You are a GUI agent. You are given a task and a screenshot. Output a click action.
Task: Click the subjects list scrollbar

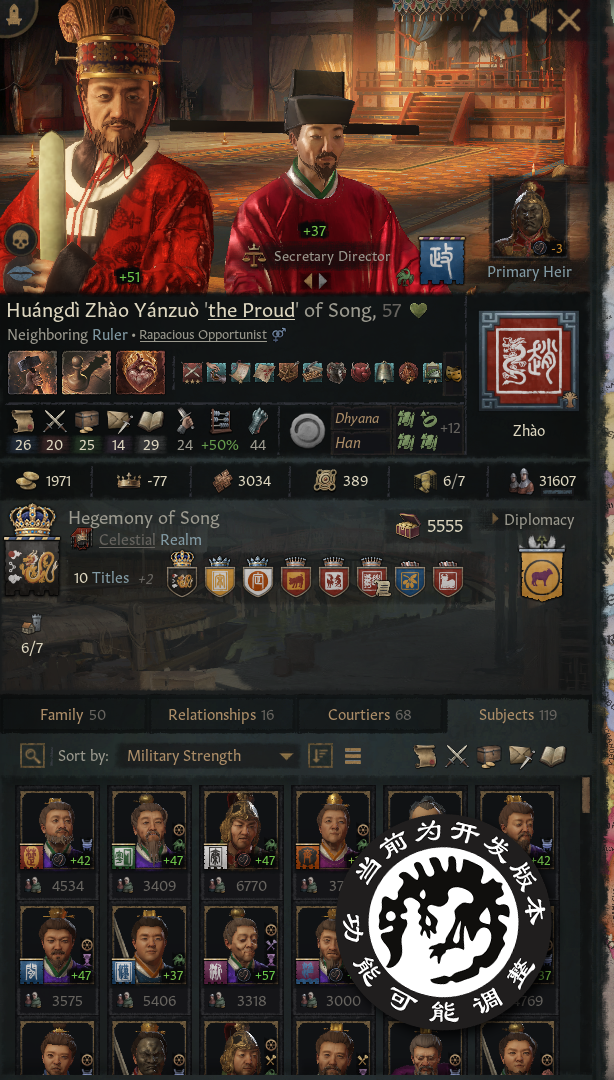coord(586,795)
